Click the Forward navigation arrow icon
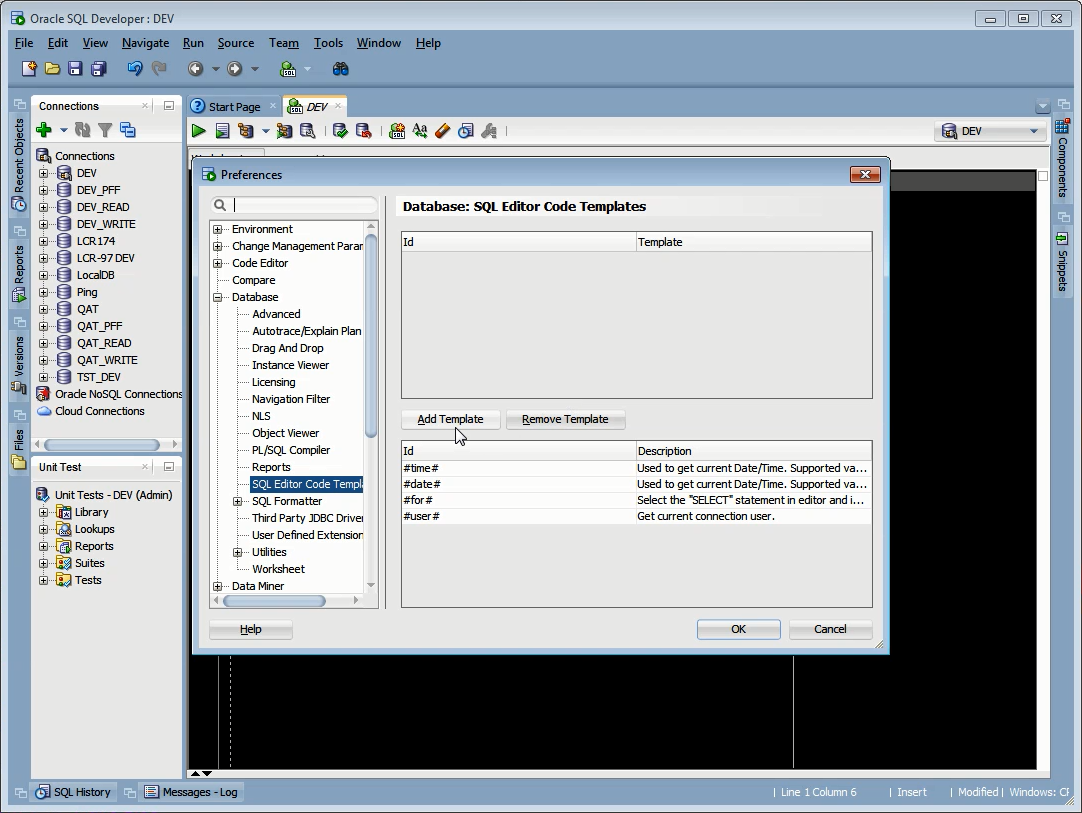The image size is (1082, 813). click(235, 68)
